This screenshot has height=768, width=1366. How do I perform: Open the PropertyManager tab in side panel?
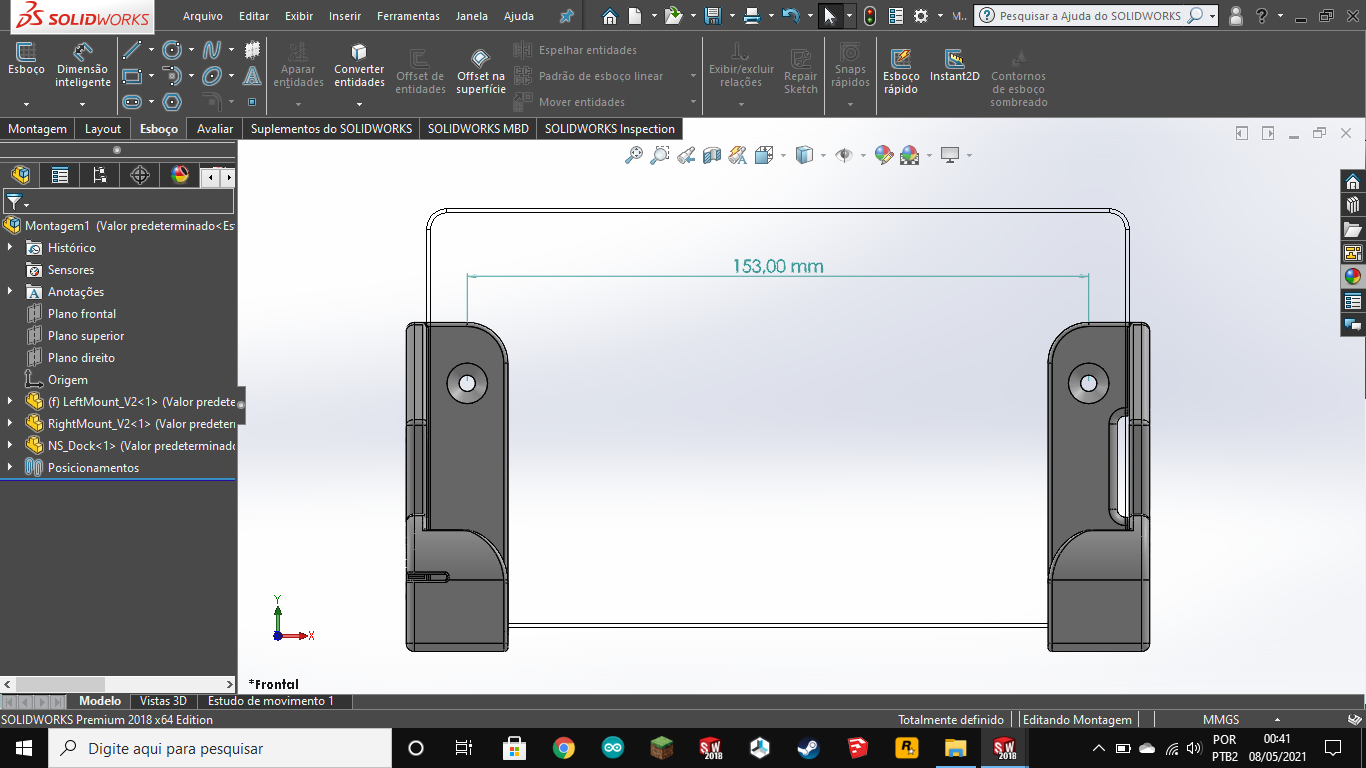coord(60,176)
